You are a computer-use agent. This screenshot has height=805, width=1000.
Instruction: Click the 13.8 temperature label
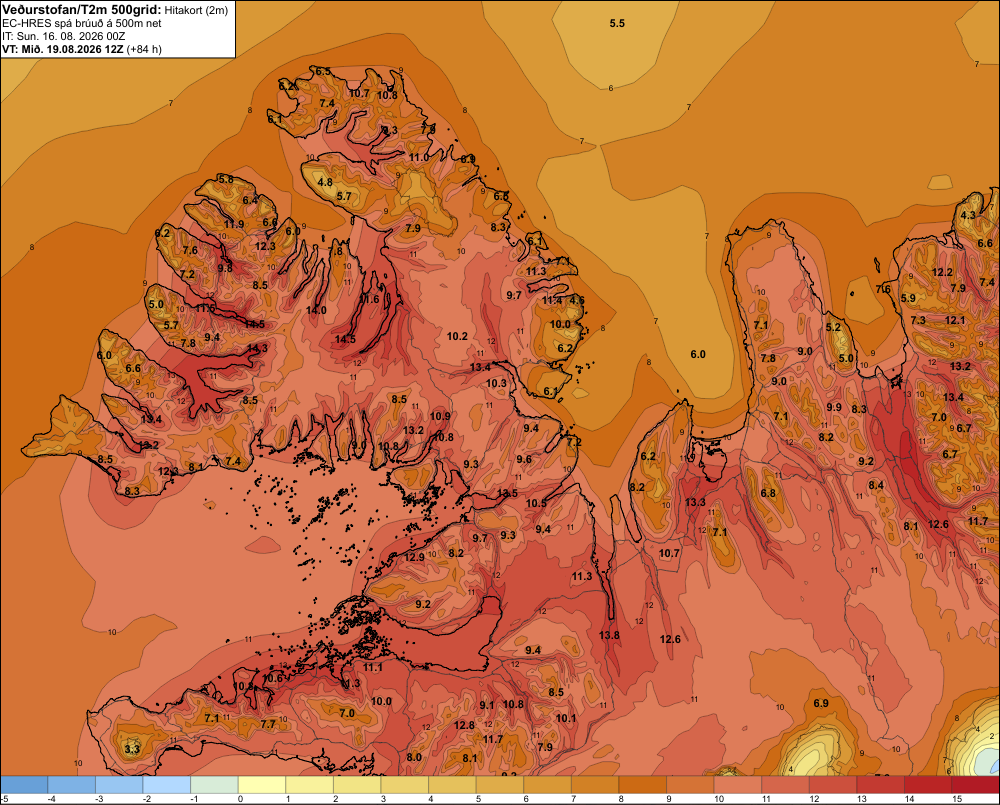pyautogui.click(x=609, y=635)
